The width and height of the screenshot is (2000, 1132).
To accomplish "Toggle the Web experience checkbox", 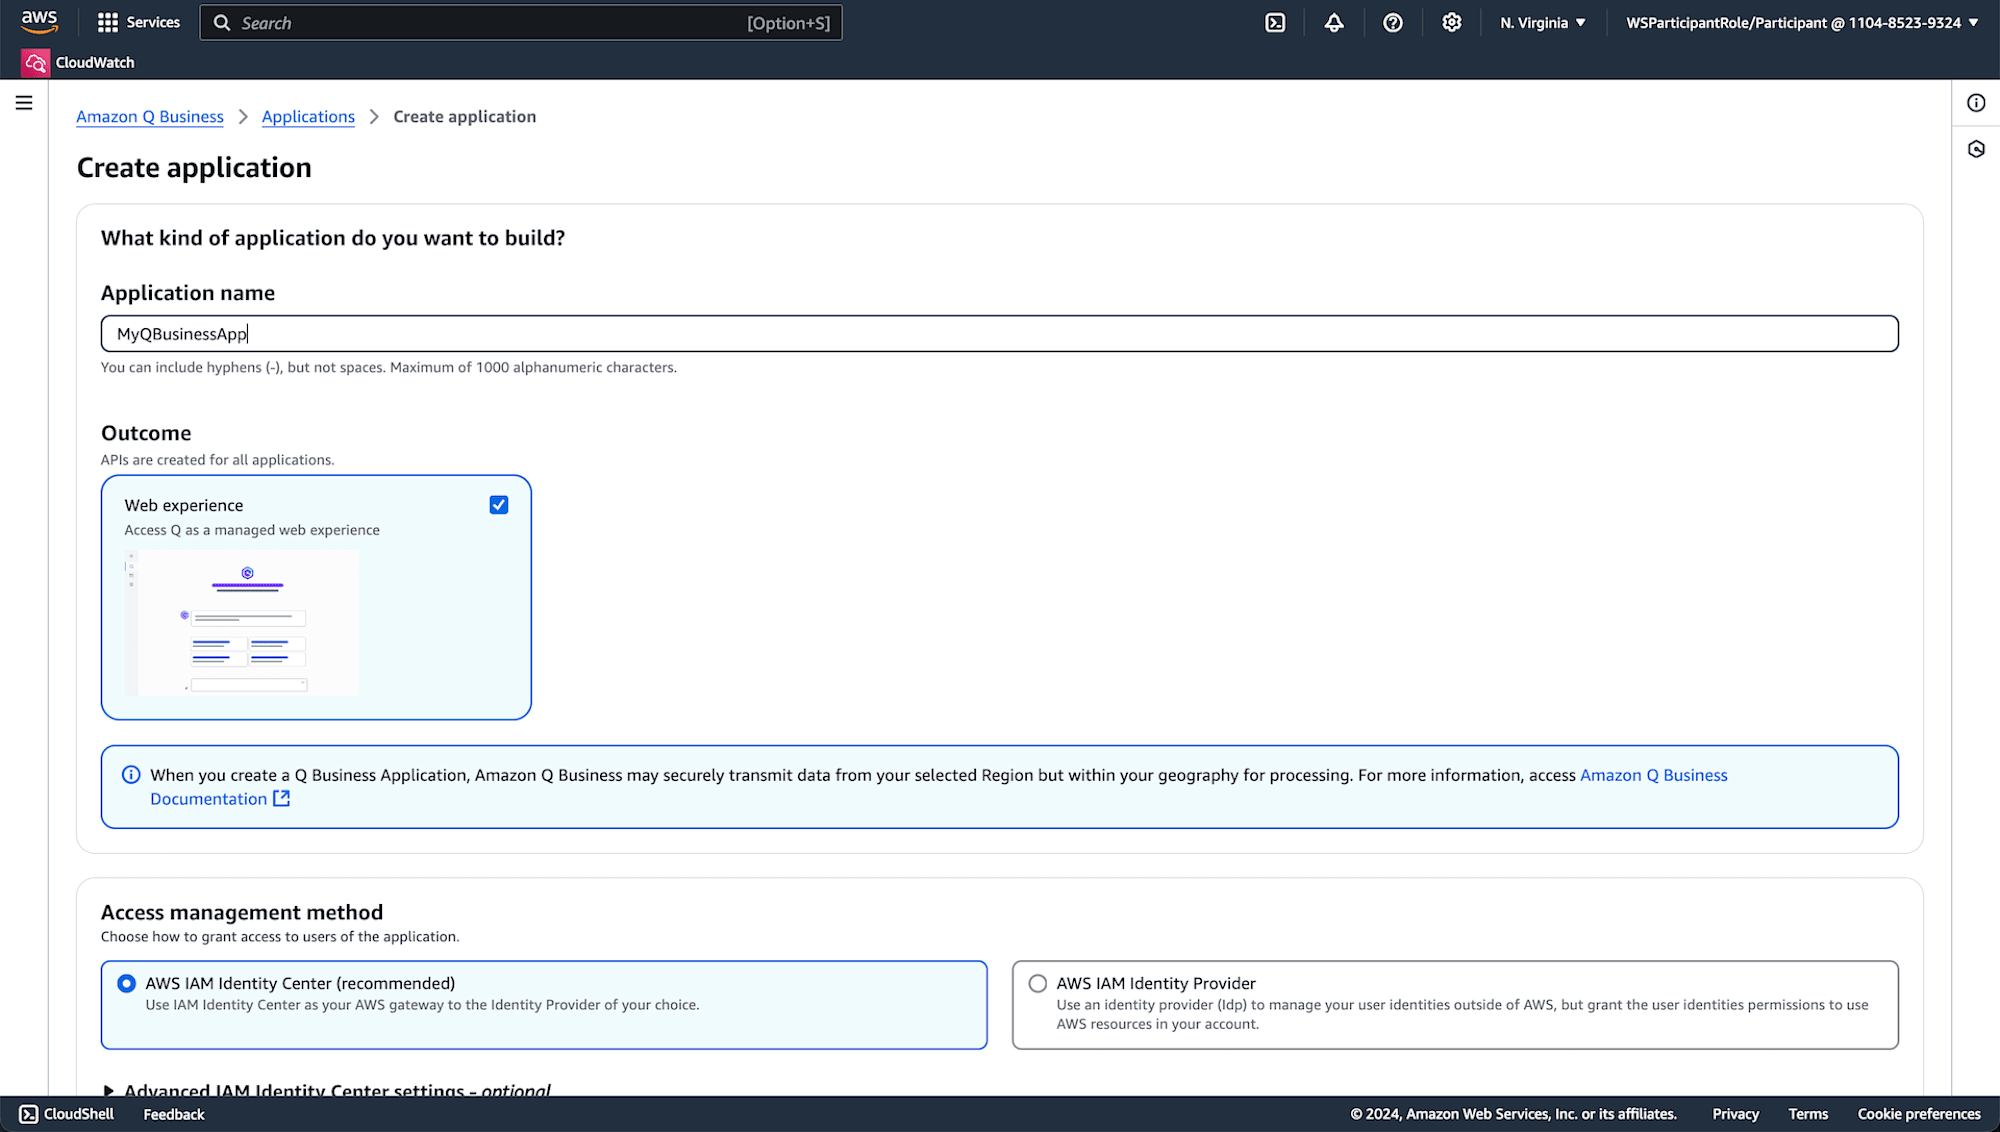I will (499, 506).
